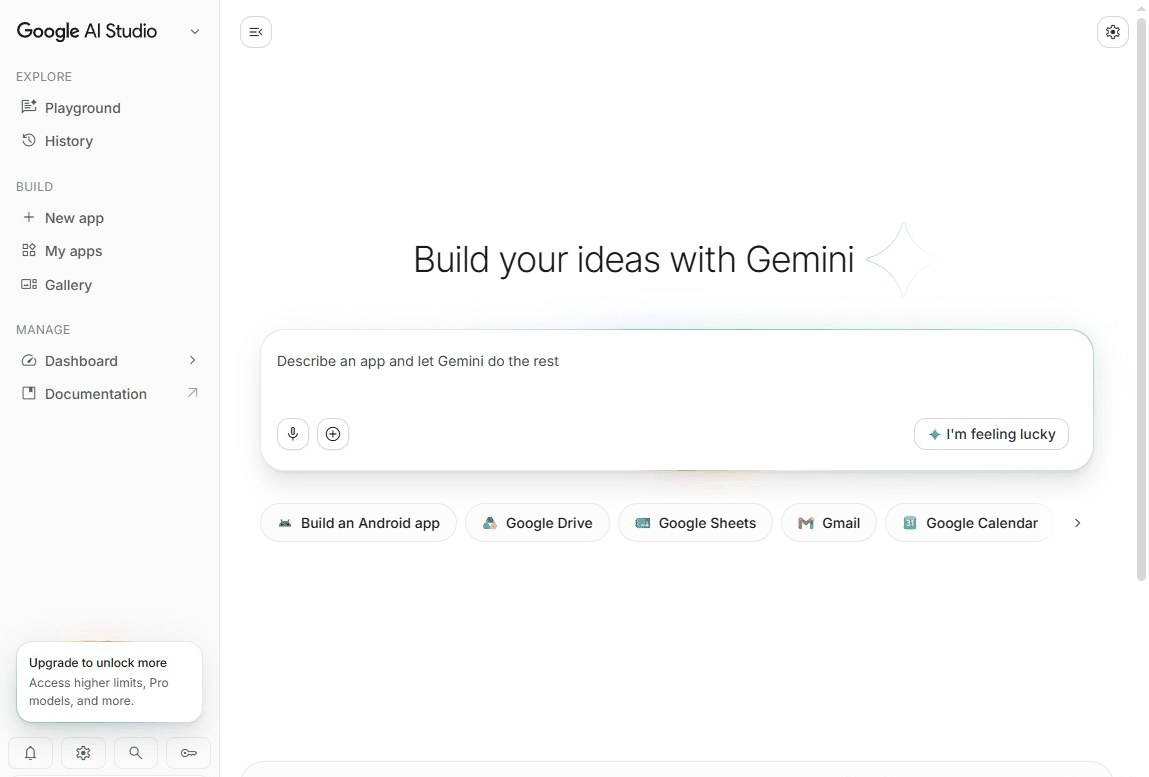Click the microphone voice input button

[292, 434]
